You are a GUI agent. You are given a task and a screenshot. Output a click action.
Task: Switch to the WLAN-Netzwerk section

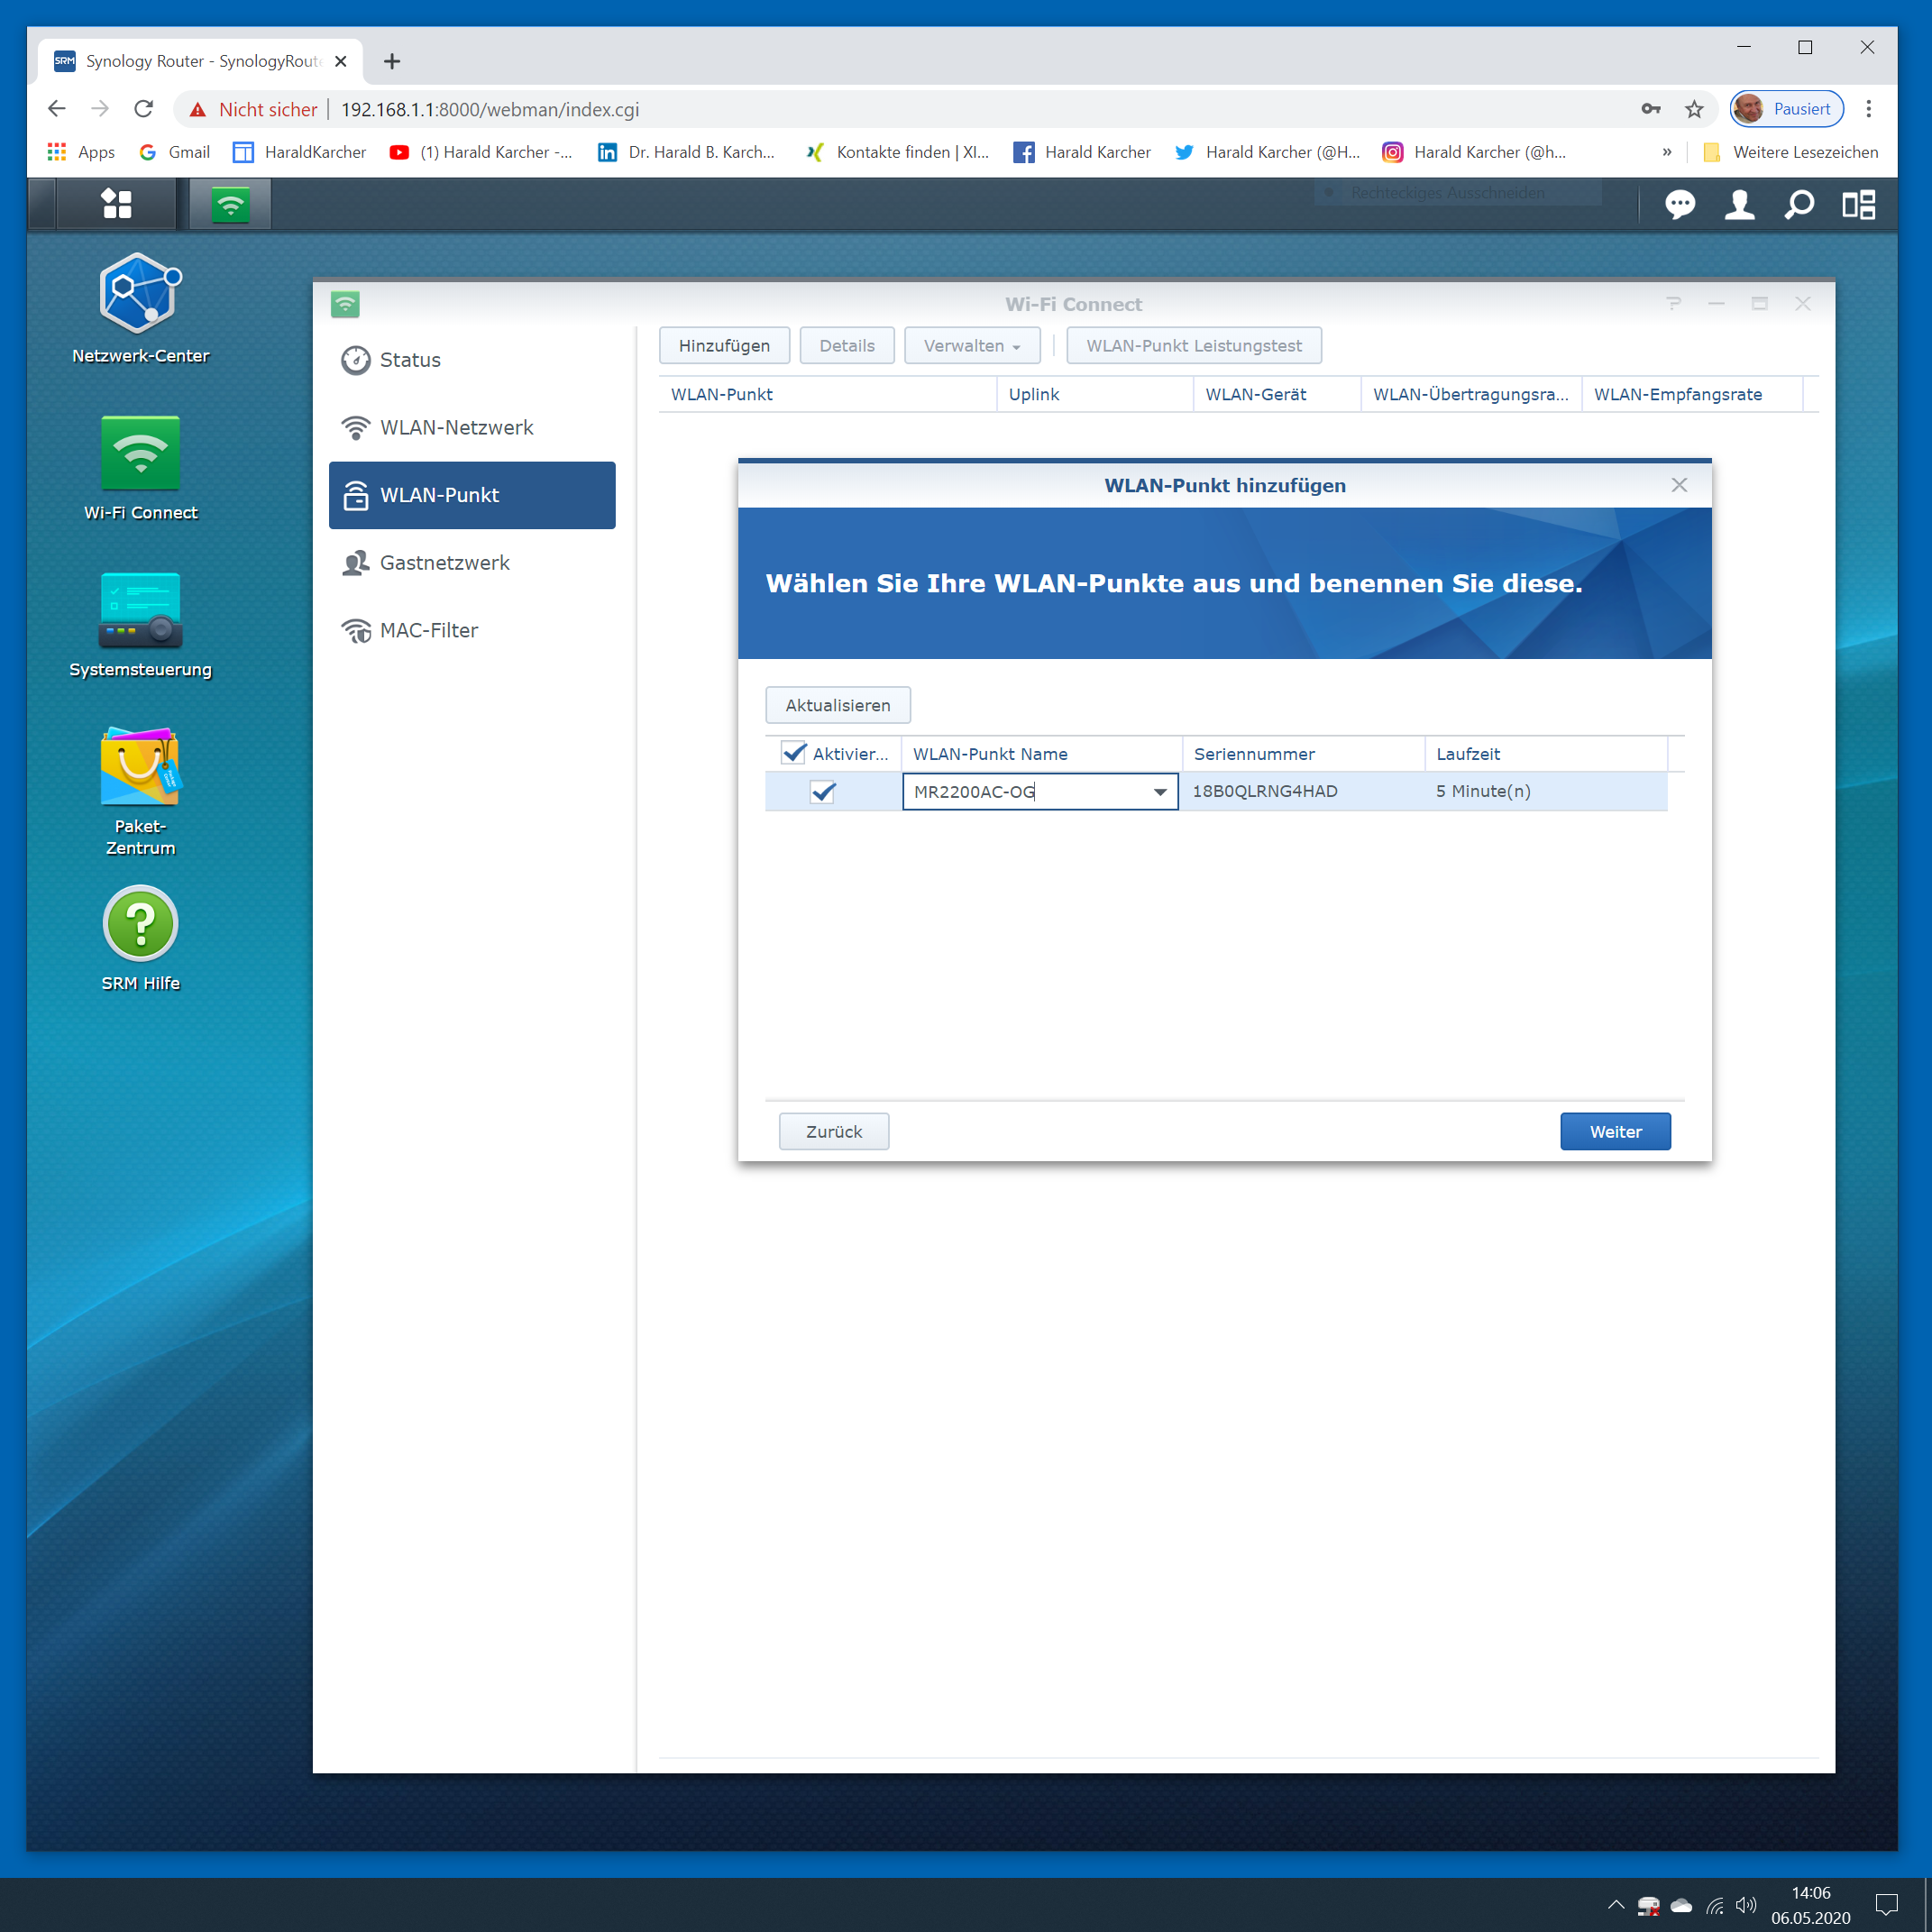(x=456, y=428)
